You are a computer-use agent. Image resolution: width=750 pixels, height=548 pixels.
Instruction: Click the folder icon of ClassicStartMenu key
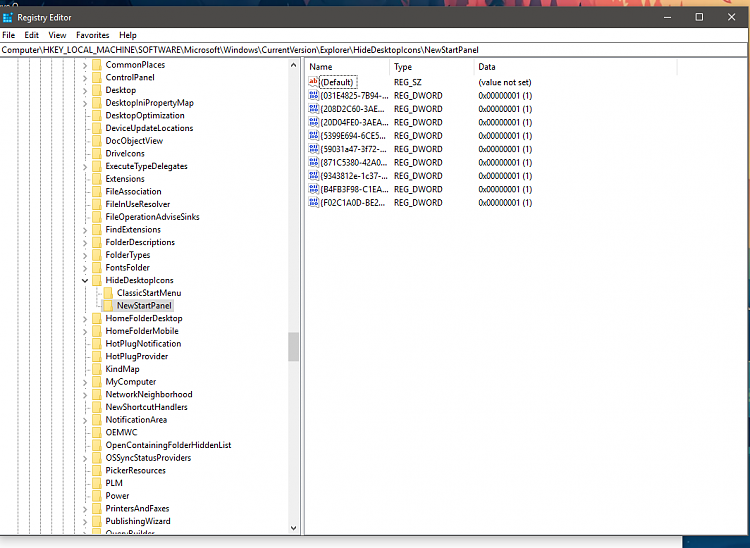click(x=108, y=293)
